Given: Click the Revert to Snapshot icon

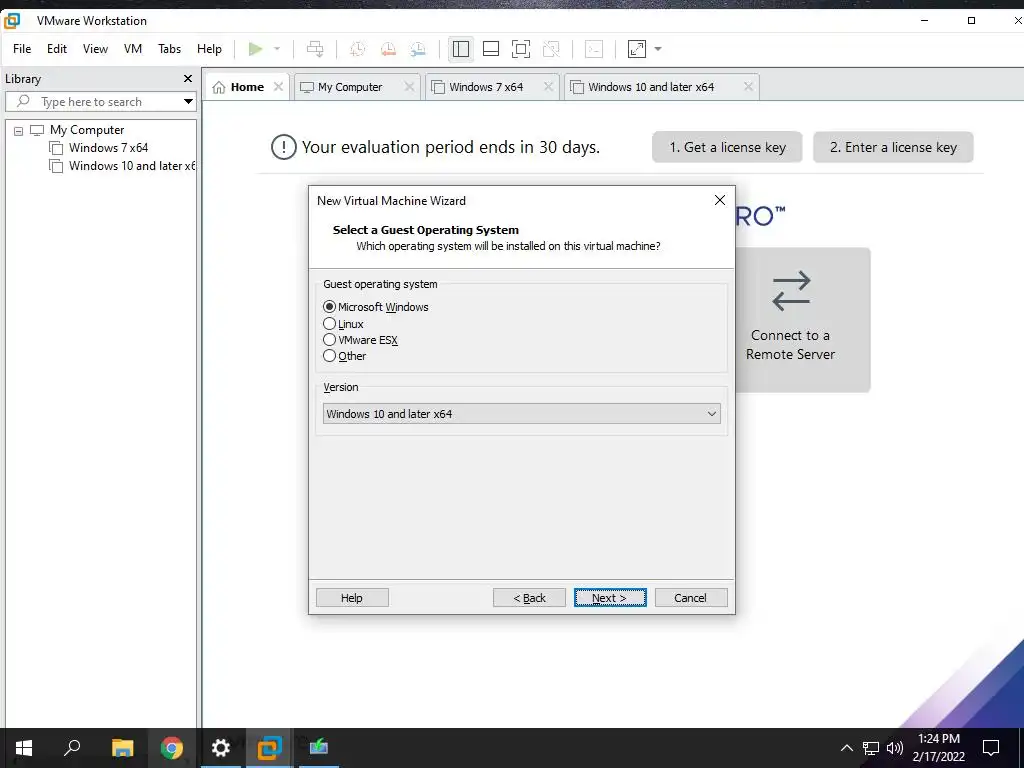Looking at the screenshot, I should 388,49.
